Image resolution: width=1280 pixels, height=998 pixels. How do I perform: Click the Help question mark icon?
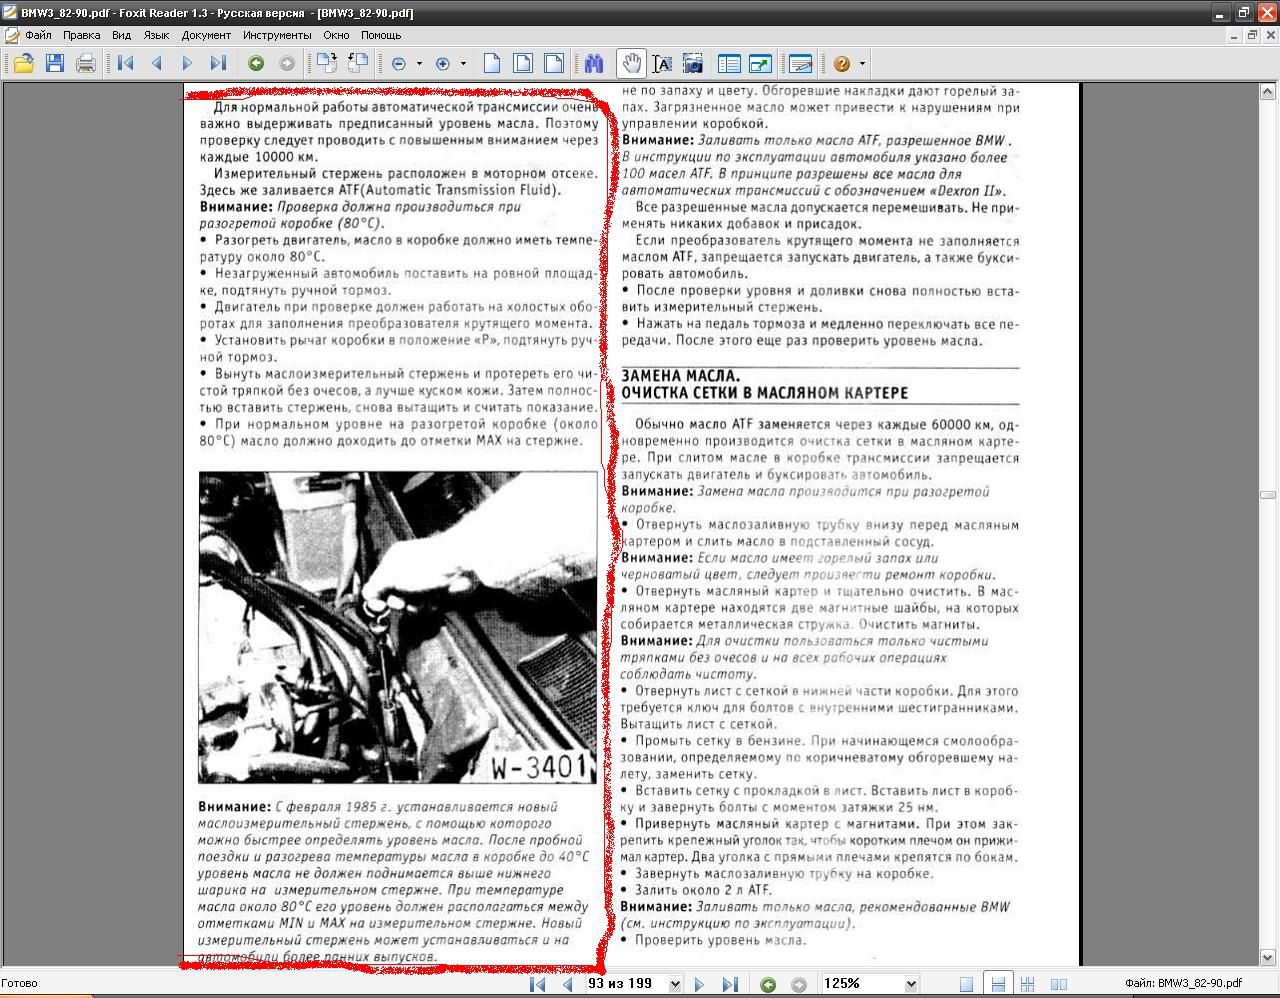(x=842, y=64)
